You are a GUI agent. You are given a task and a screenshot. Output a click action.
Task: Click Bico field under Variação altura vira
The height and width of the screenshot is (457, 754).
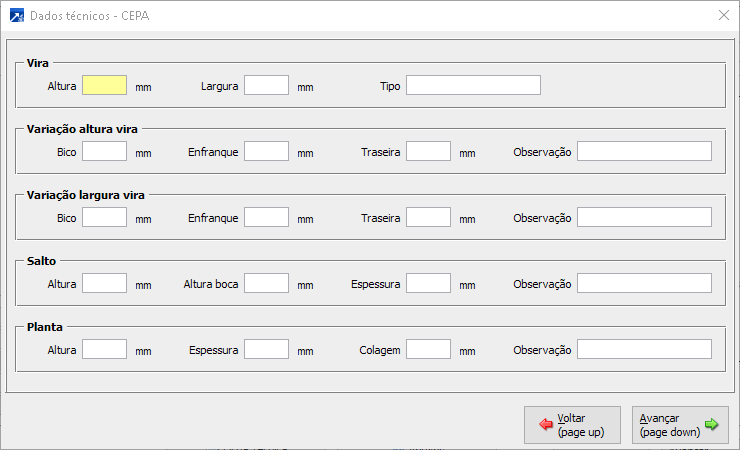click(104, 152)
